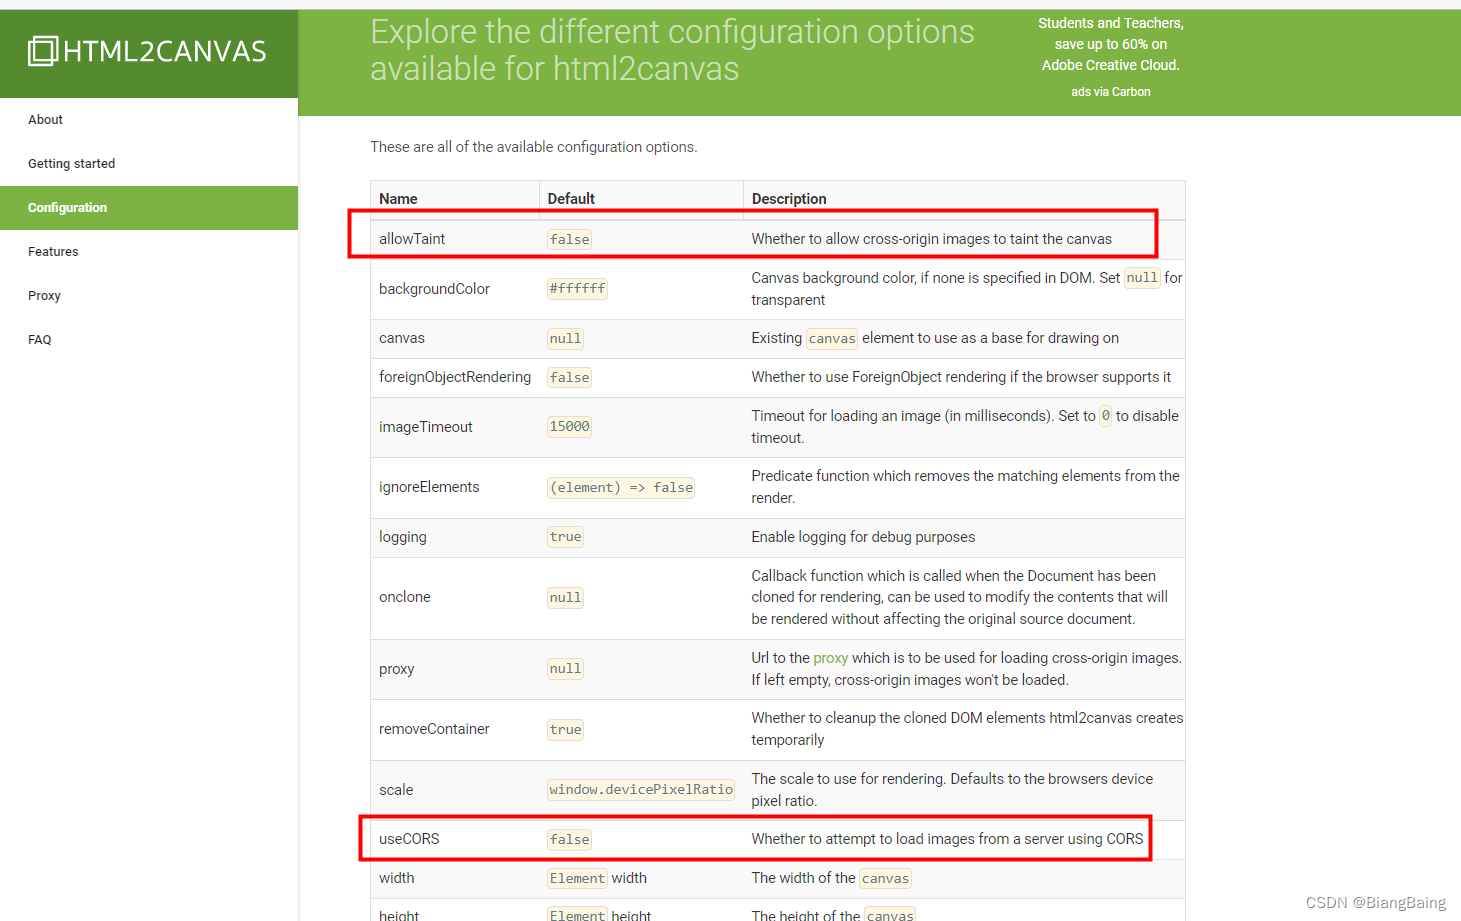Select the 'scale' option name
The image size is (1461, 921).
coord(396,790)
